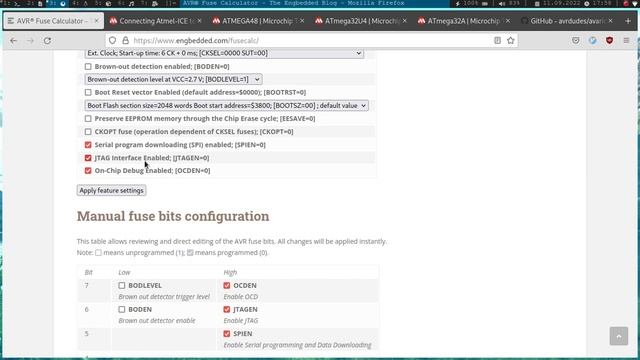Close the ATmega32A tab
The image size is (640, 360).
[507, 21]
